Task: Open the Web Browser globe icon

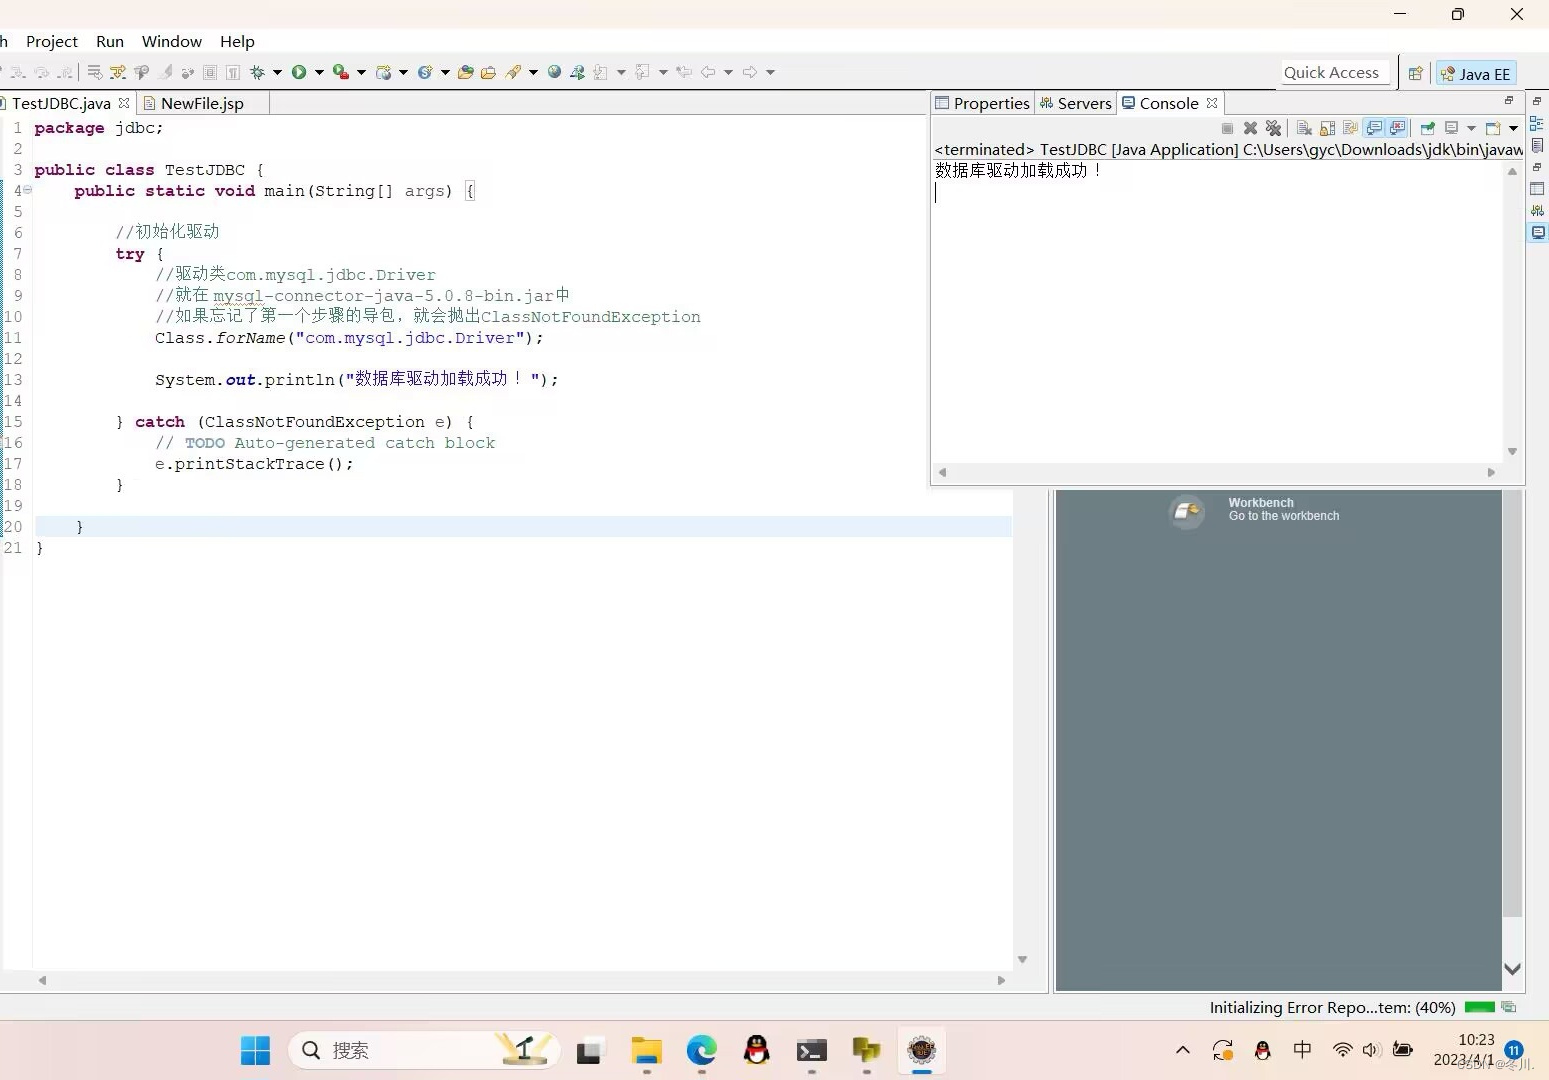Action: click(554, 72)
